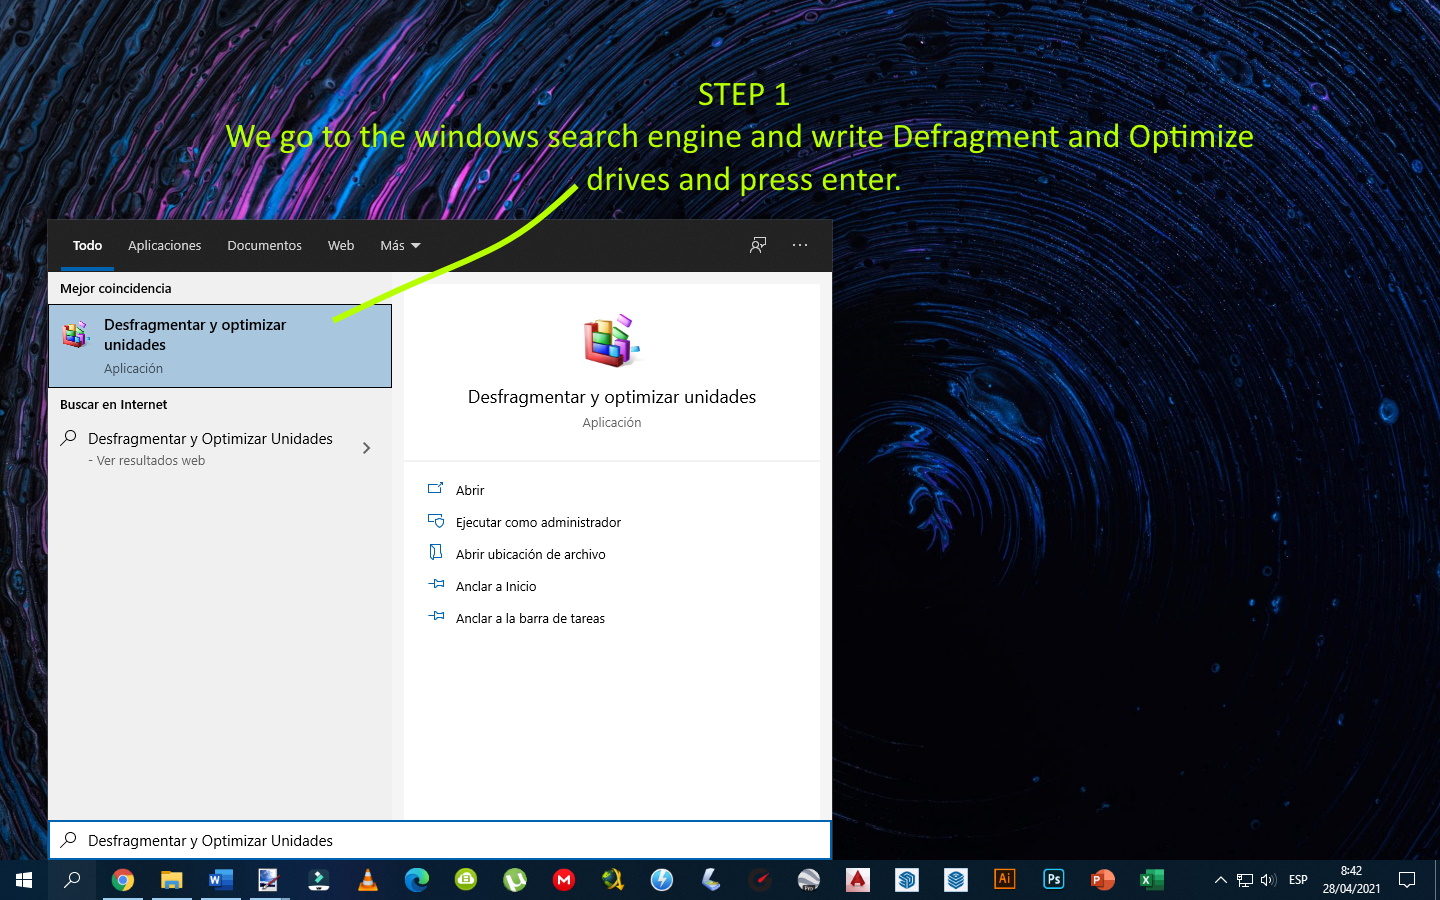
Task: Choose Ejecutar como administrador
Action: pyautogui.click(x=538, y=522)
